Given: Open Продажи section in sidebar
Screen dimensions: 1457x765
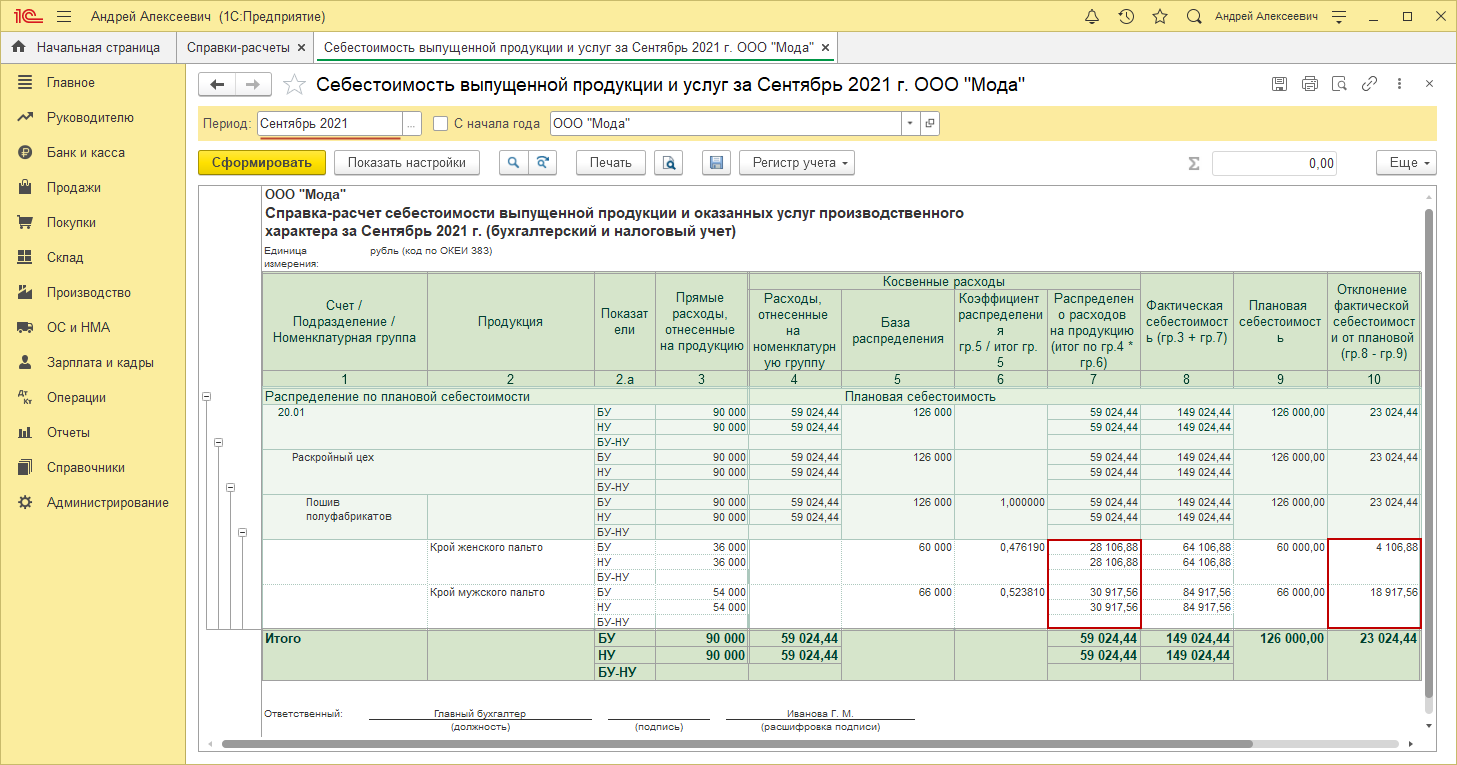Looking at the screenshot, I should [x=73, y=188].
